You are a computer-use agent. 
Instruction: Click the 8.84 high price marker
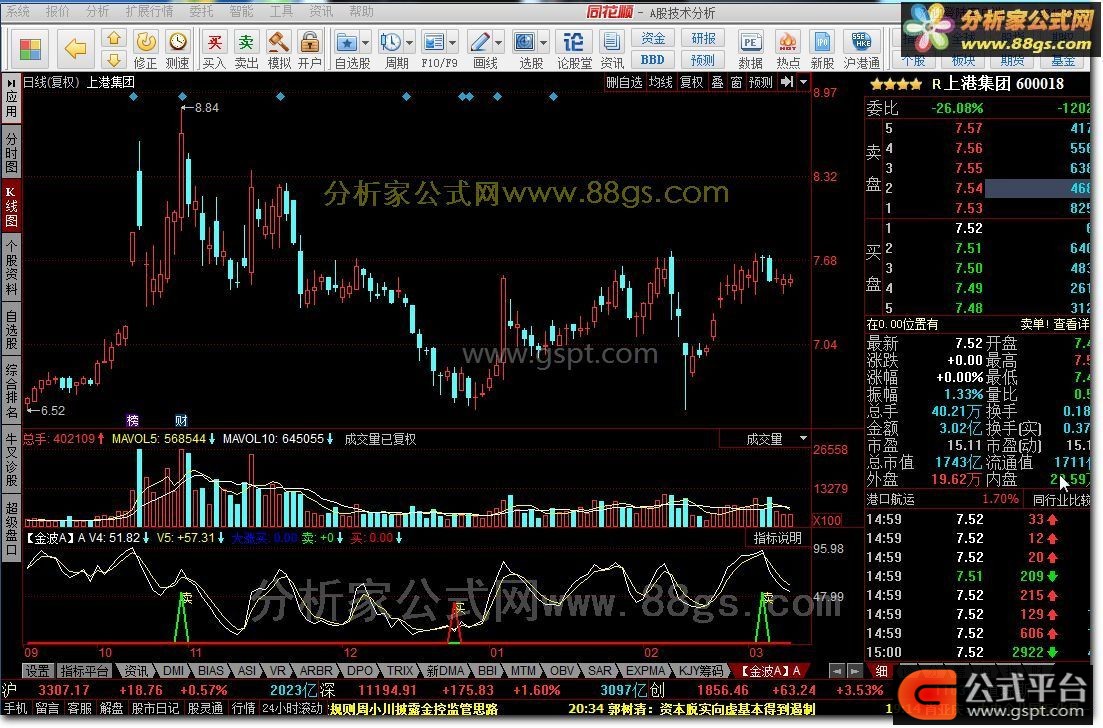(x=200, y=108)
